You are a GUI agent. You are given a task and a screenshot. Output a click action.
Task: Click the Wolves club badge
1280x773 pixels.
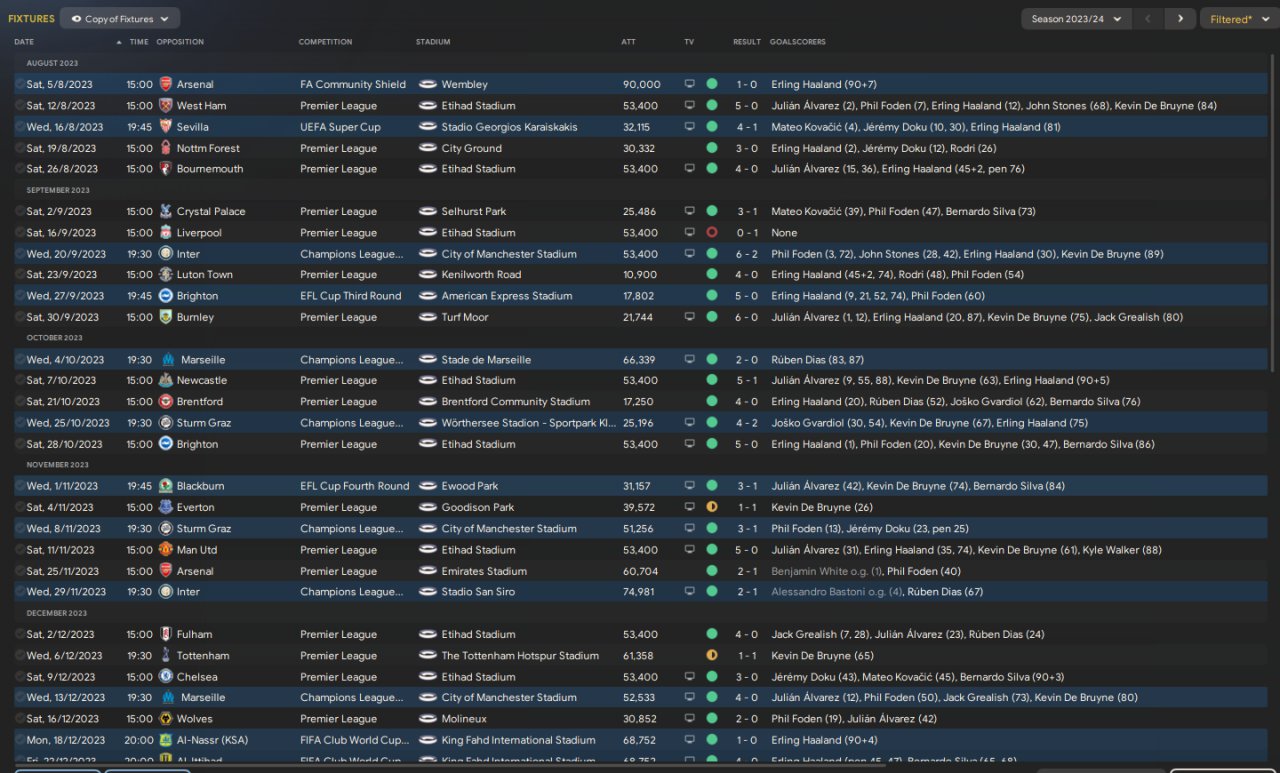165,719
